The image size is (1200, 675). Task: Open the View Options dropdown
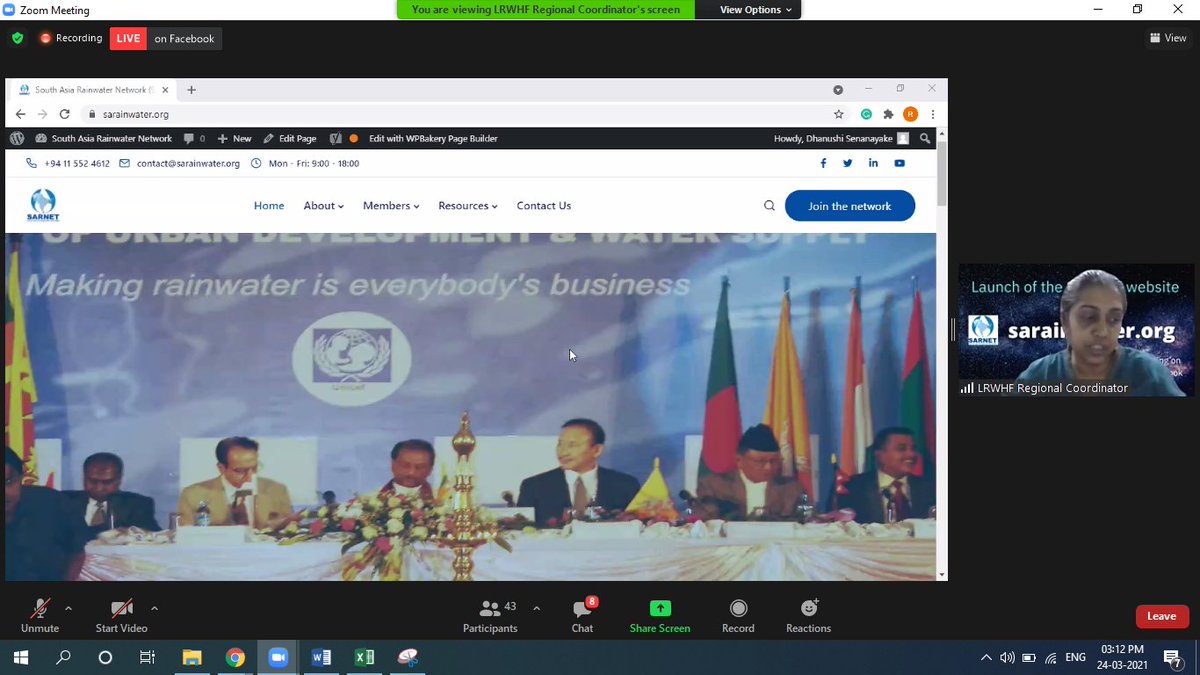click(756, 10)
